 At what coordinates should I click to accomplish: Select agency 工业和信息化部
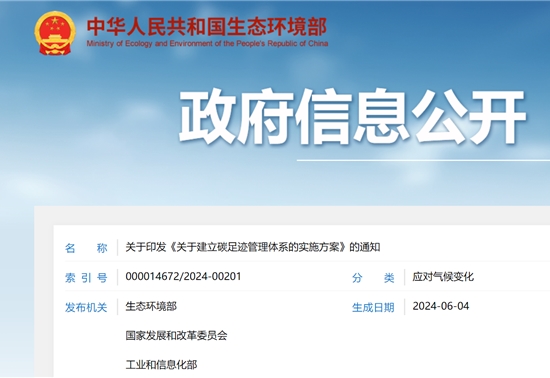161,365
